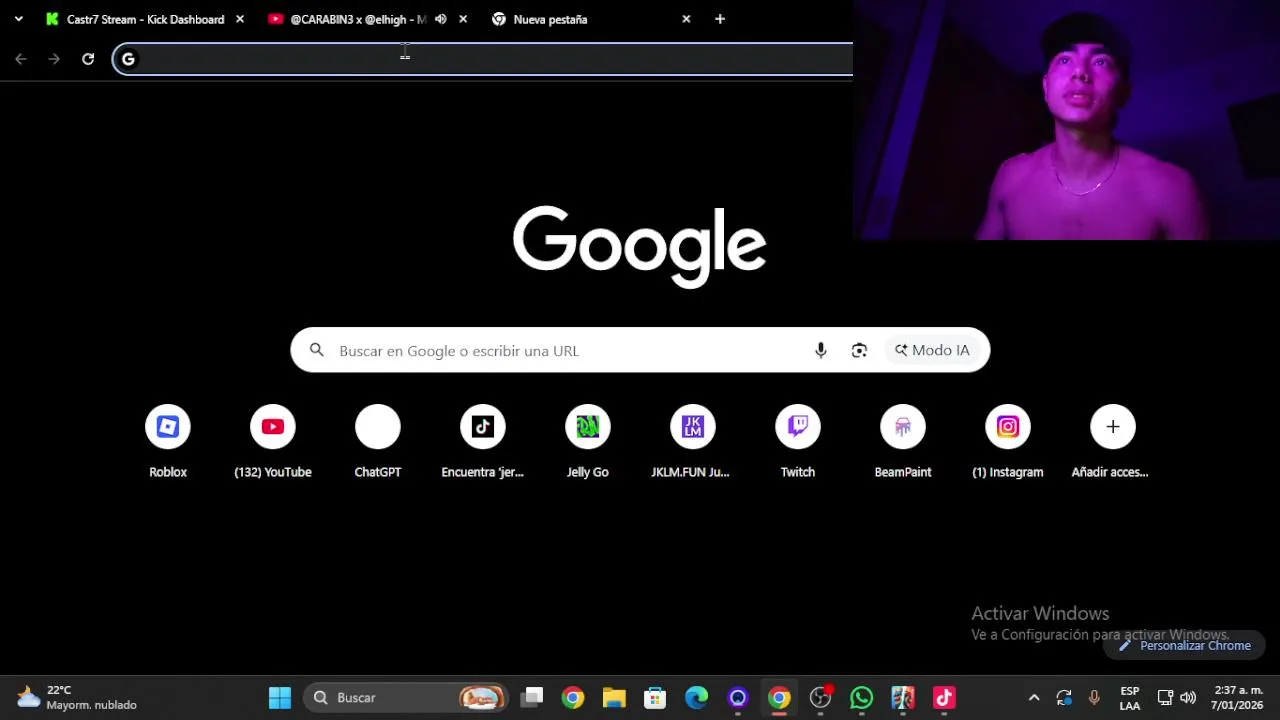Go forward with the forward arrow
The width and height of the screenshot is (1280, 720).
click(x=54, y=59)
